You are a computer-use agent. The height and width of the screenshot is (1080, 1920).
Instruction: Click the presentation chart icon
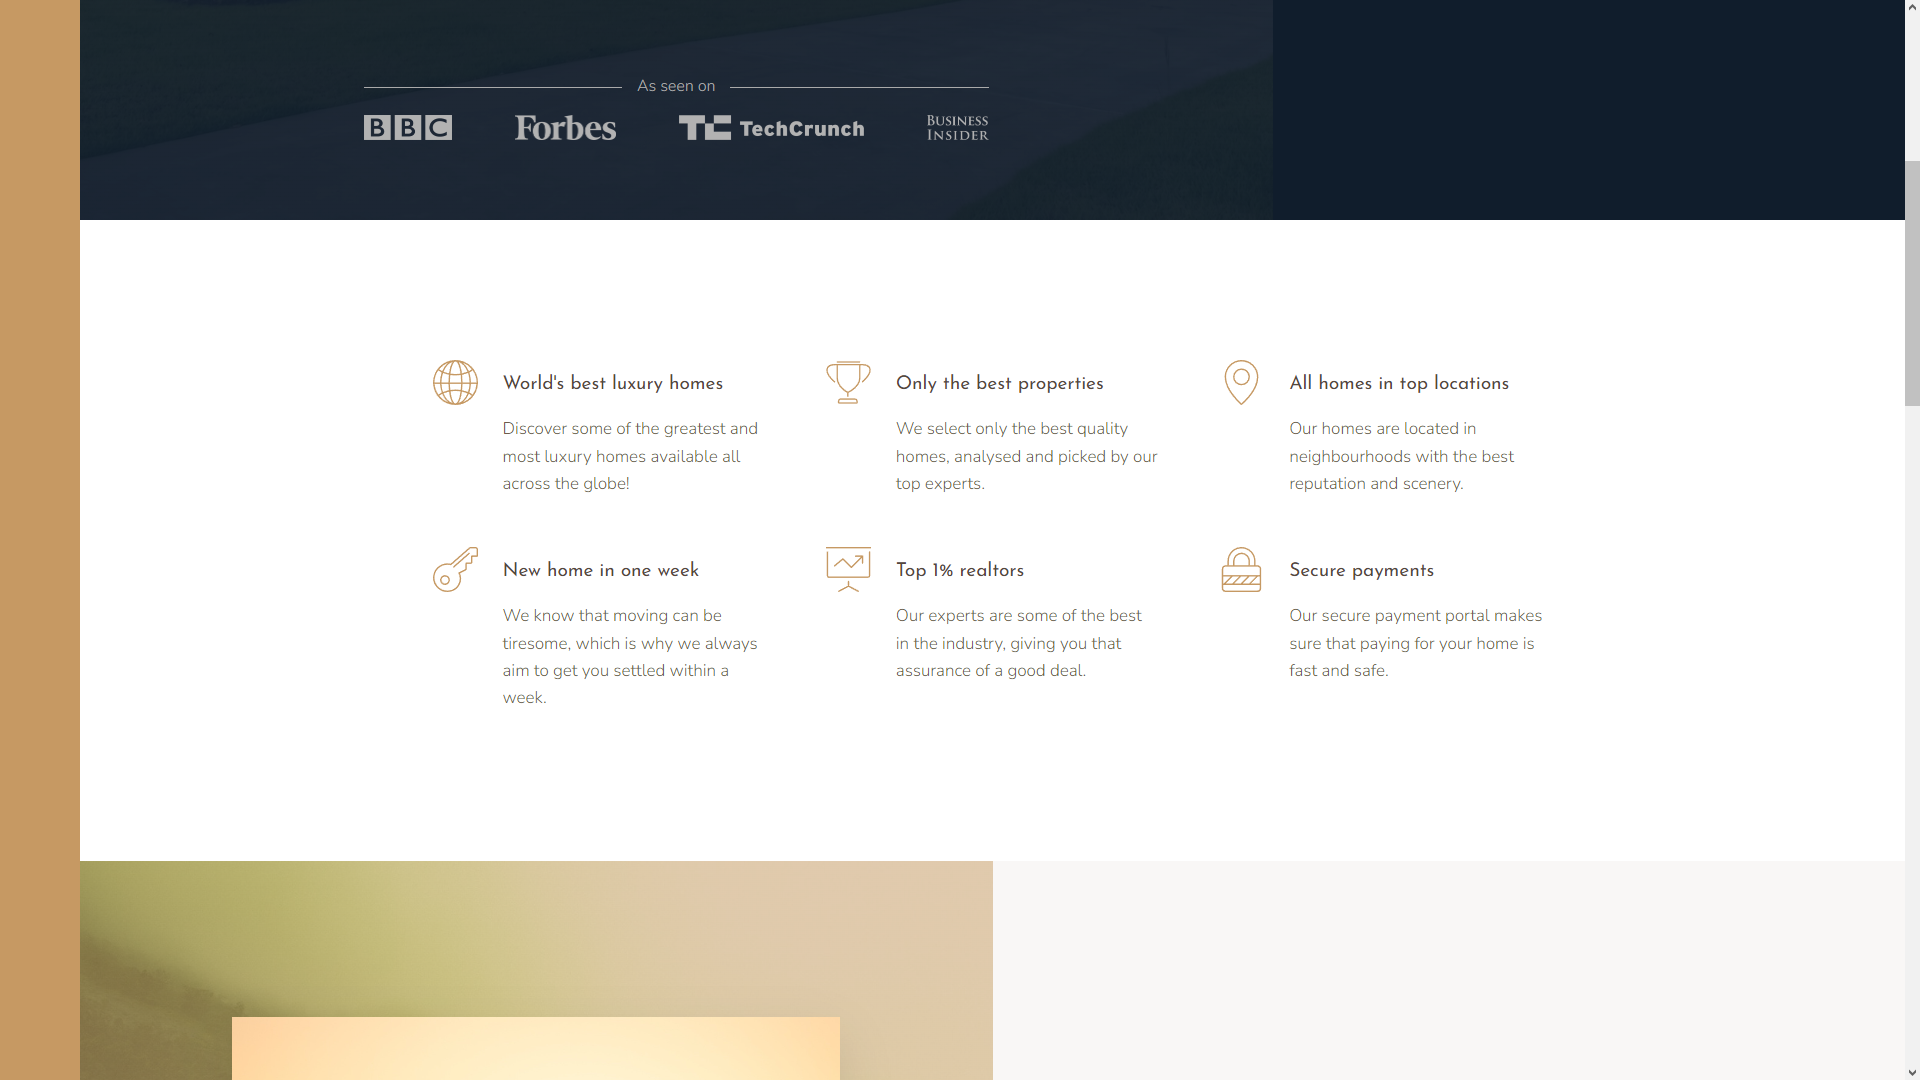[x=848, y=570]
